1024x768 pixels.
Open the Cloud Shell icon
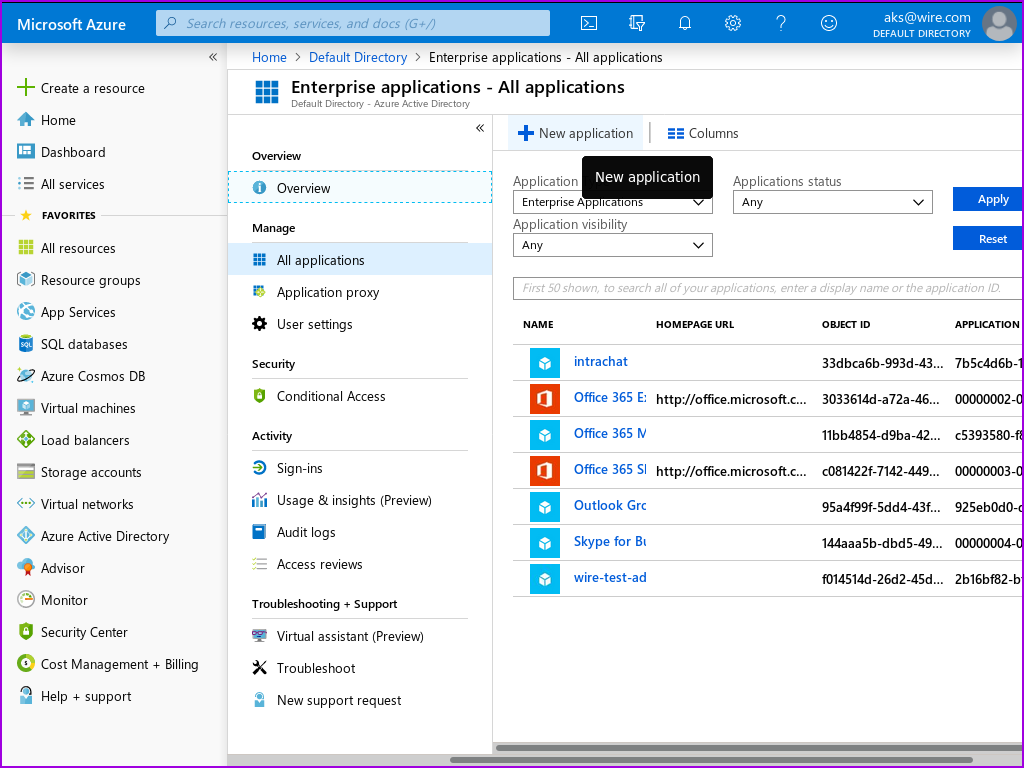[x=588, y=24]
